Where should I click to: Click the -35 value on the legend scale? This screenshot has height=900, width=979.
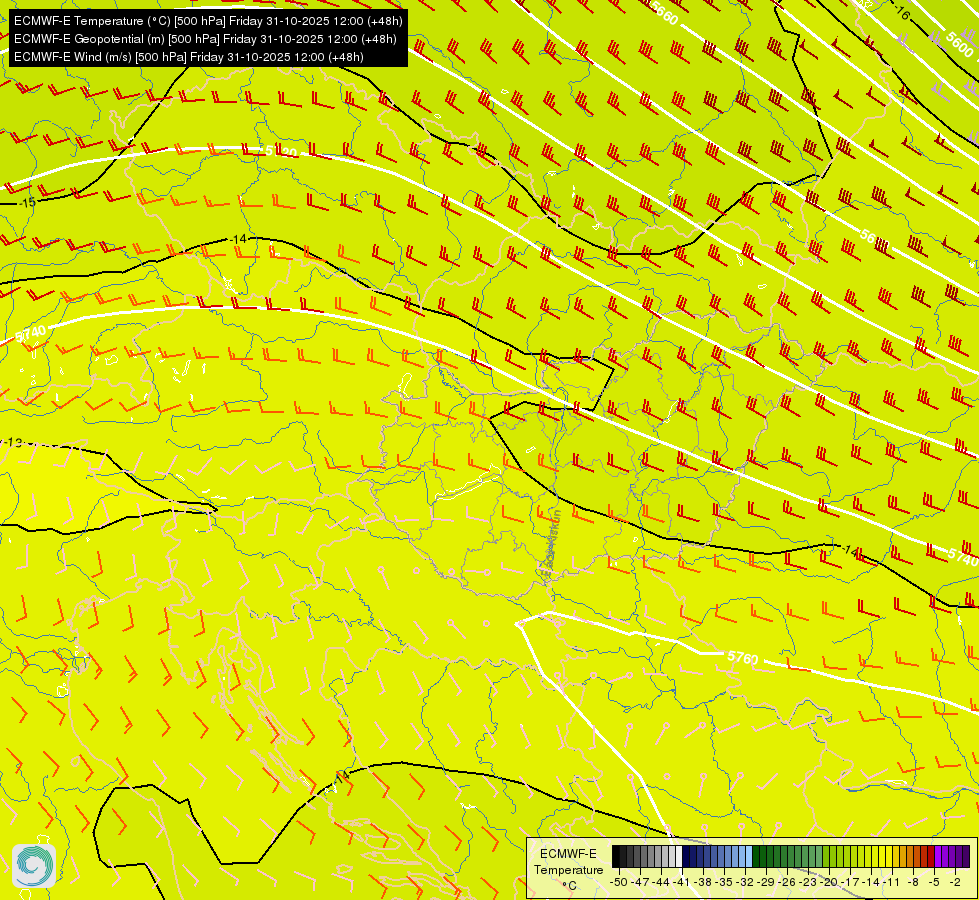(x=724, y=882)
